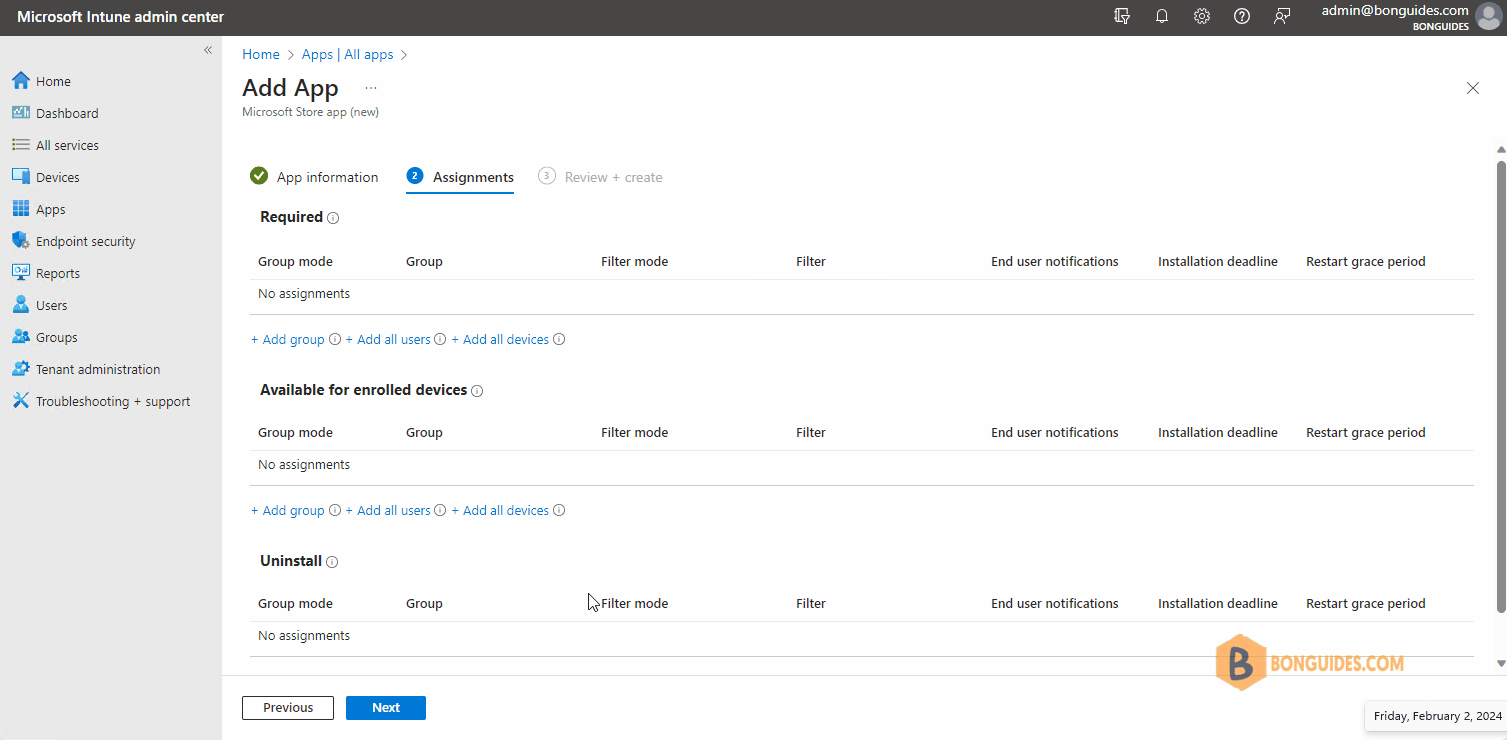The width and height of the screenshot is (1507, 740).
Task: Show info icon beside Available Add all devices
Action: pos(559,510)
